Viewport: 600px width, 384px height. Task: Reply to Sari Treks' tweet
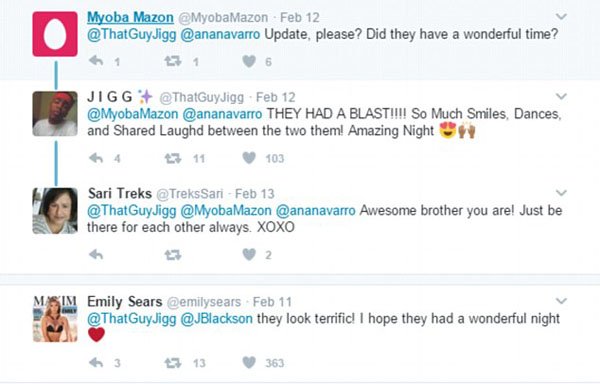point(96,254)
